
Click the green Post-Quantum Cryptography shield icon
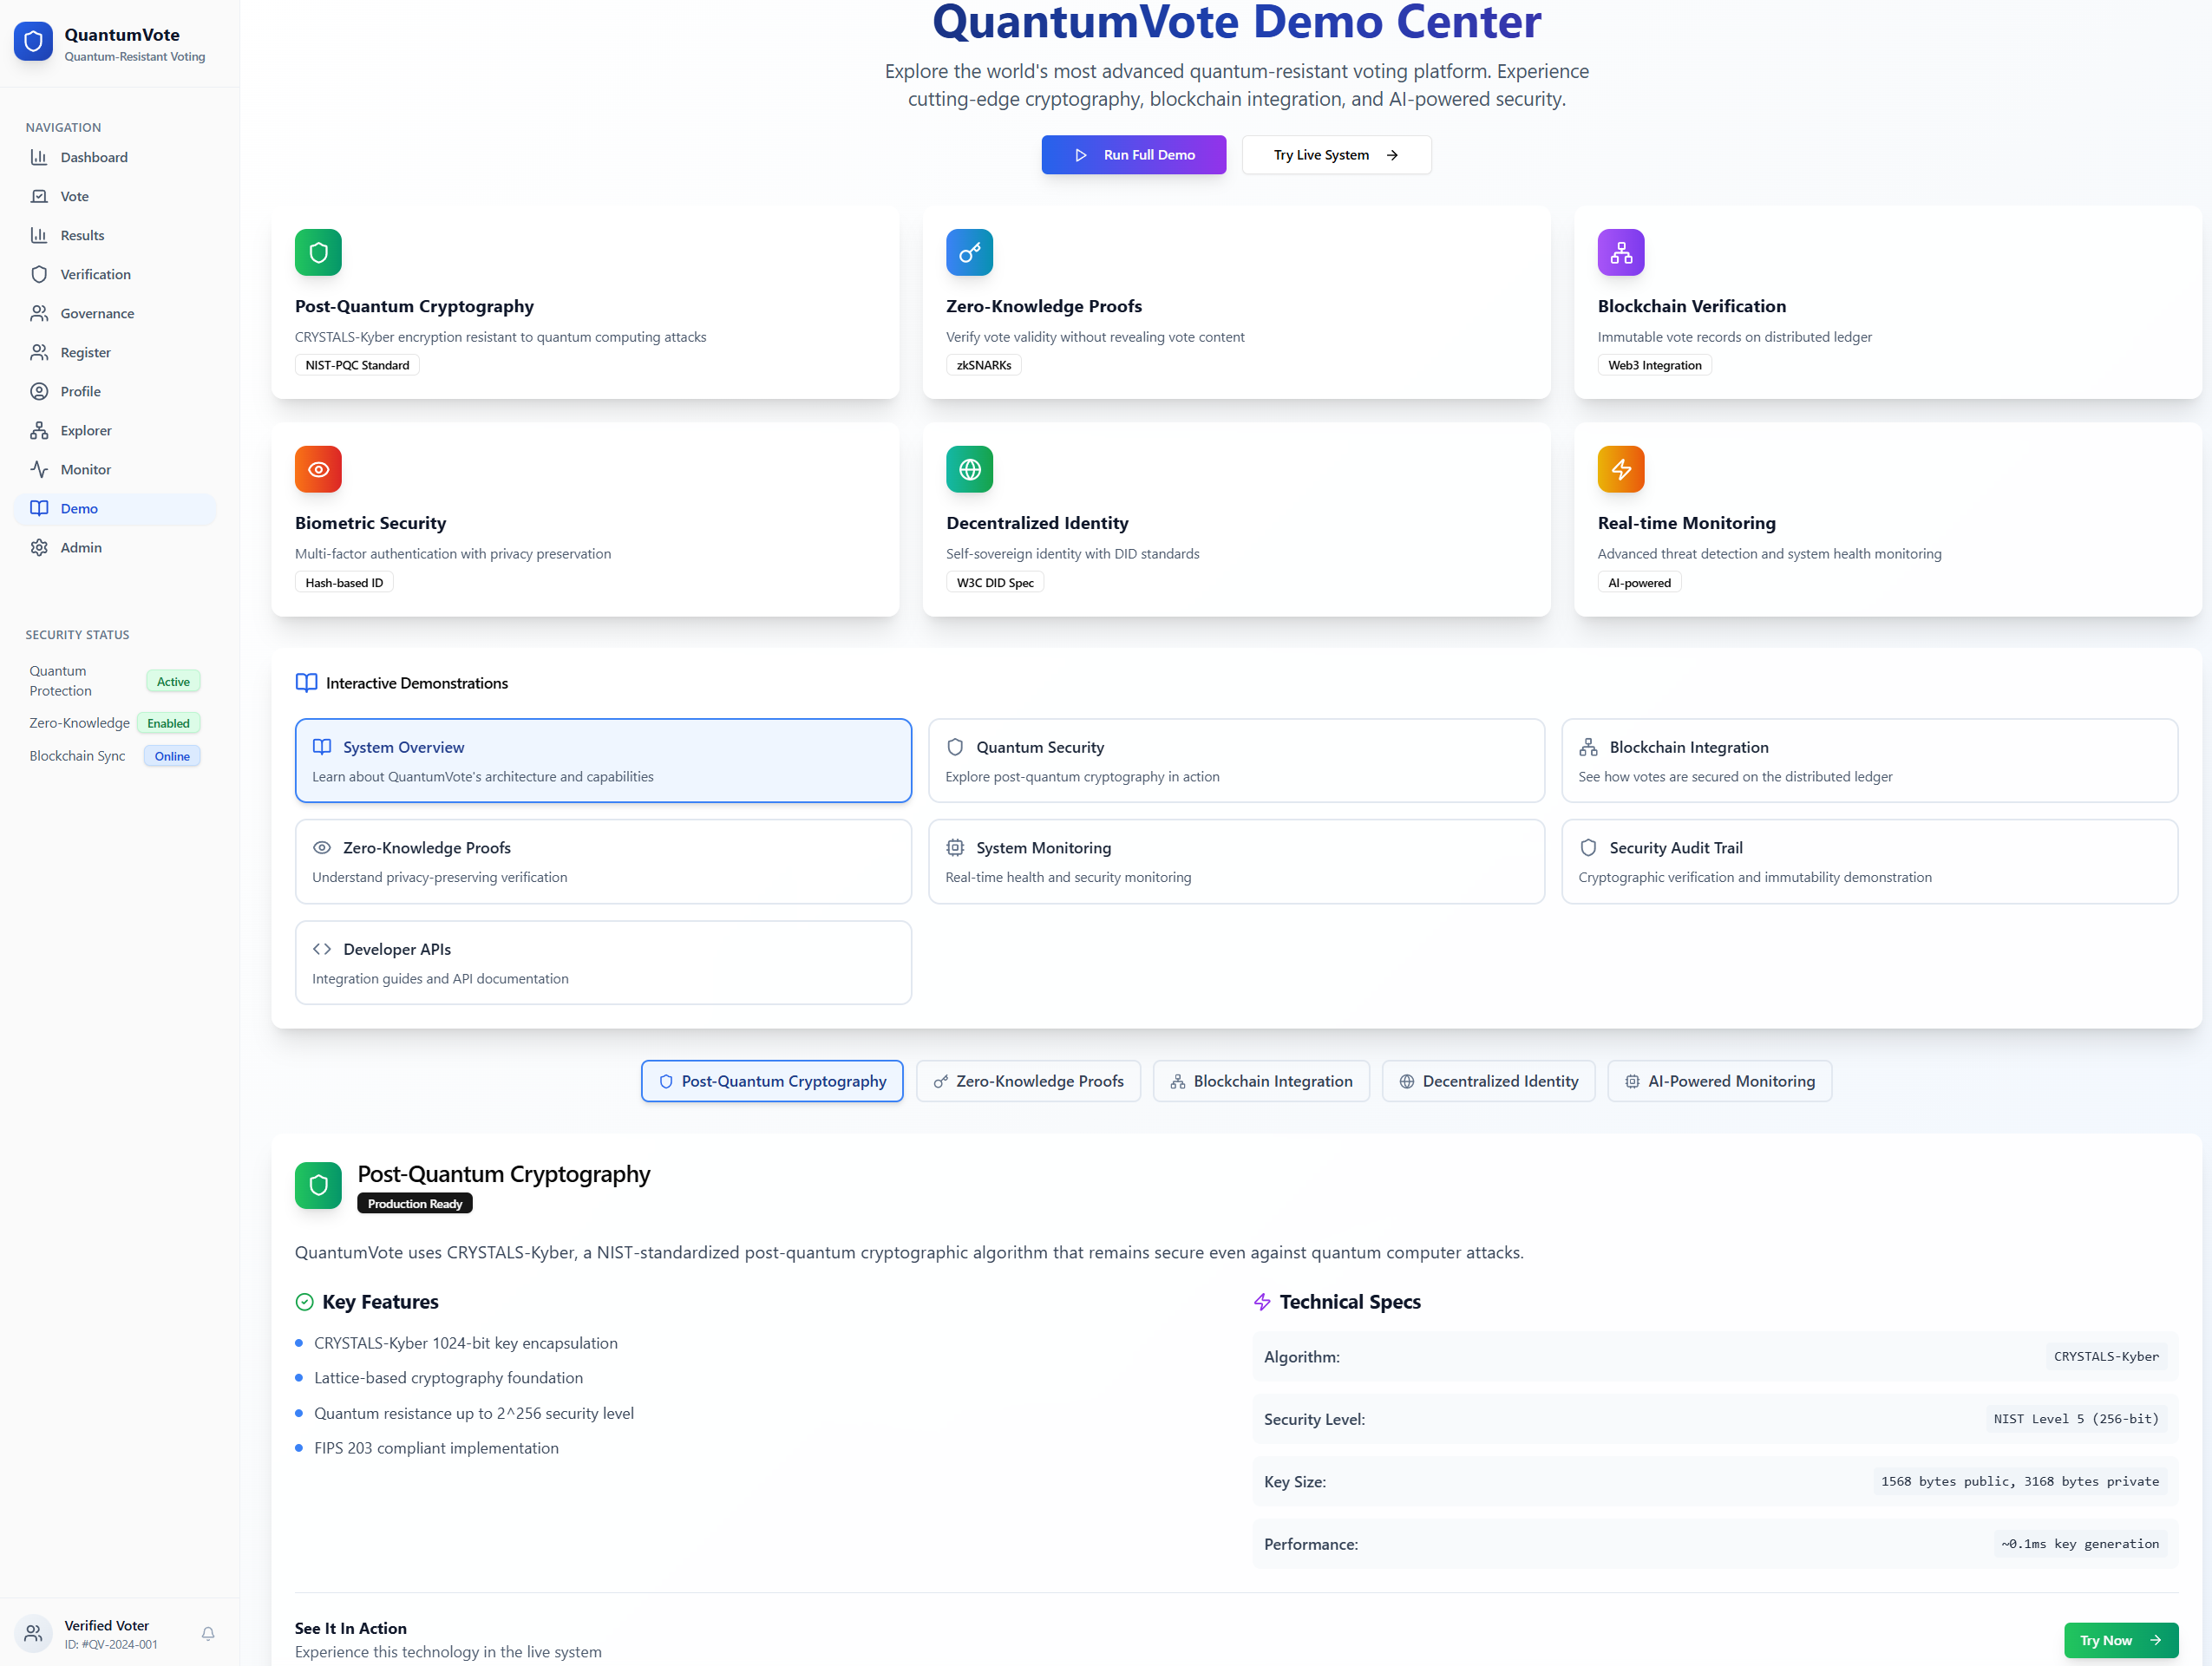pyautogui.click(x=318, y=252)
